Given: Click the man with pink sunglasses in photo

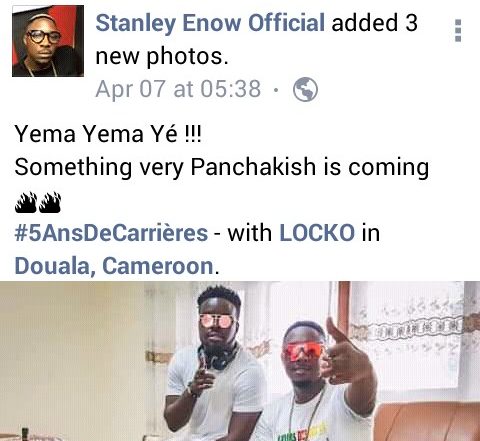Looking at the screenshot, I should [x=217, y=360].
